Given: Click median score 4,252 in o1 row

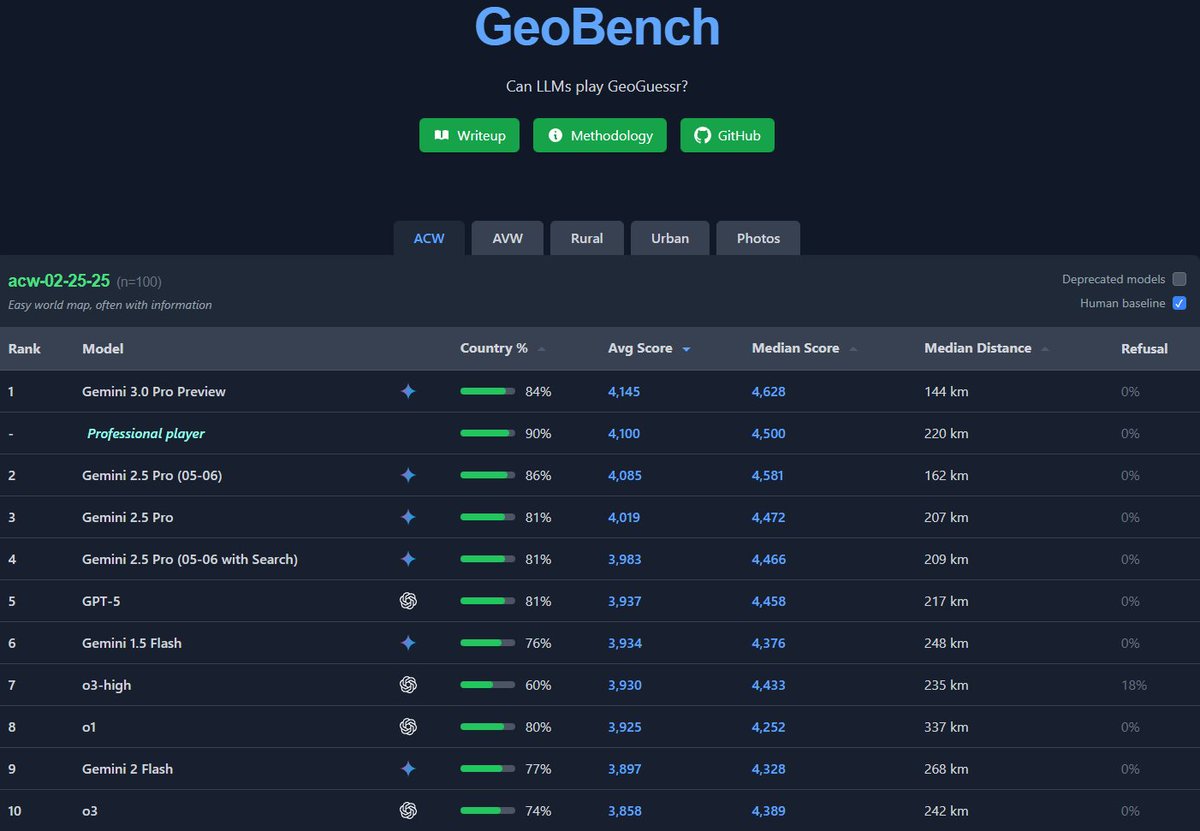Looking at the screenshot, I should click(x=769, y=727).
